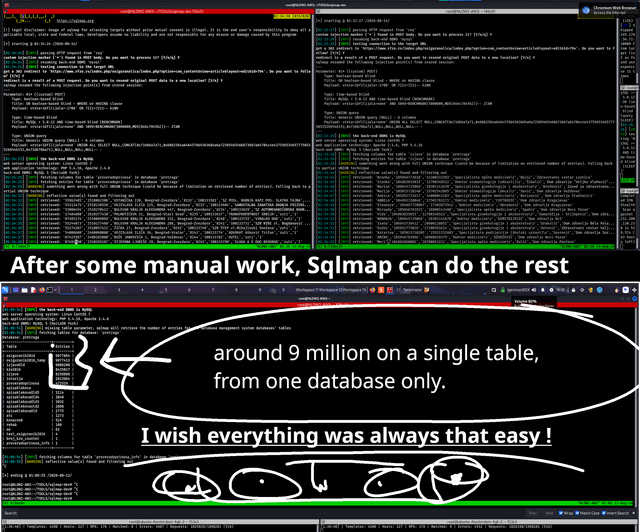Activate the Firefox window in the task list
The width and height of the screenshot is (640, 532).
[372, 290]
